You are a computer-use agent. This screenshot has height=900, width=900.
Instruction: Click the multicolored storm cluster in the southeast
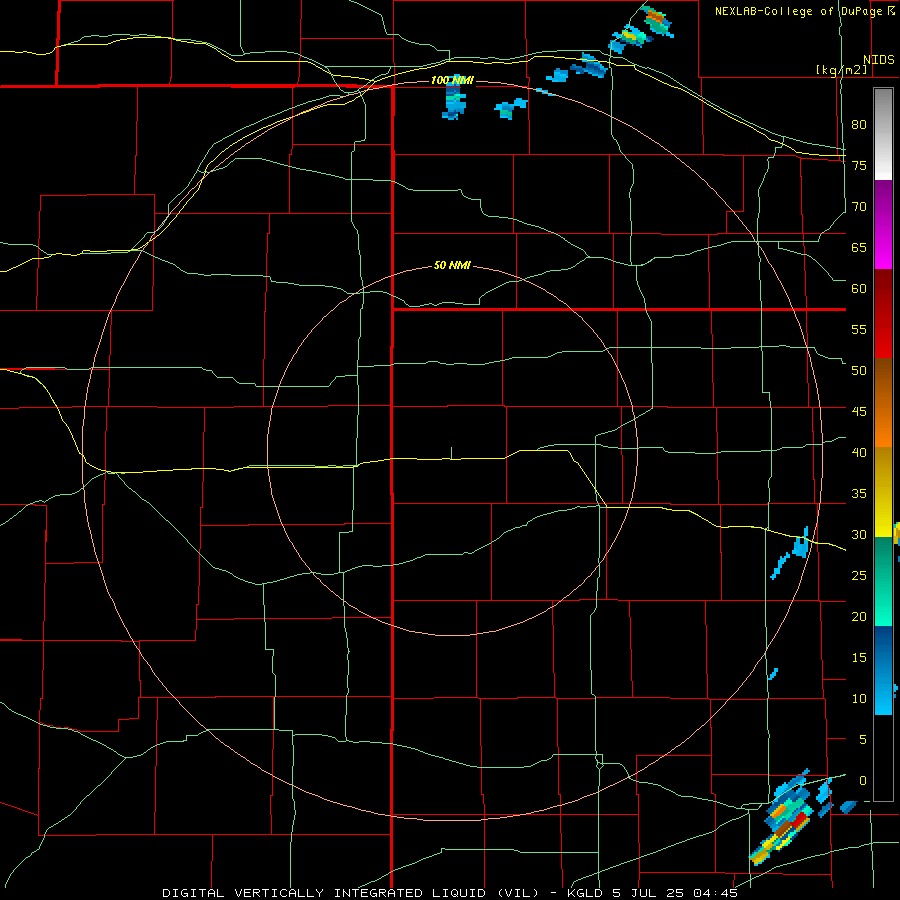click(783, 818)
